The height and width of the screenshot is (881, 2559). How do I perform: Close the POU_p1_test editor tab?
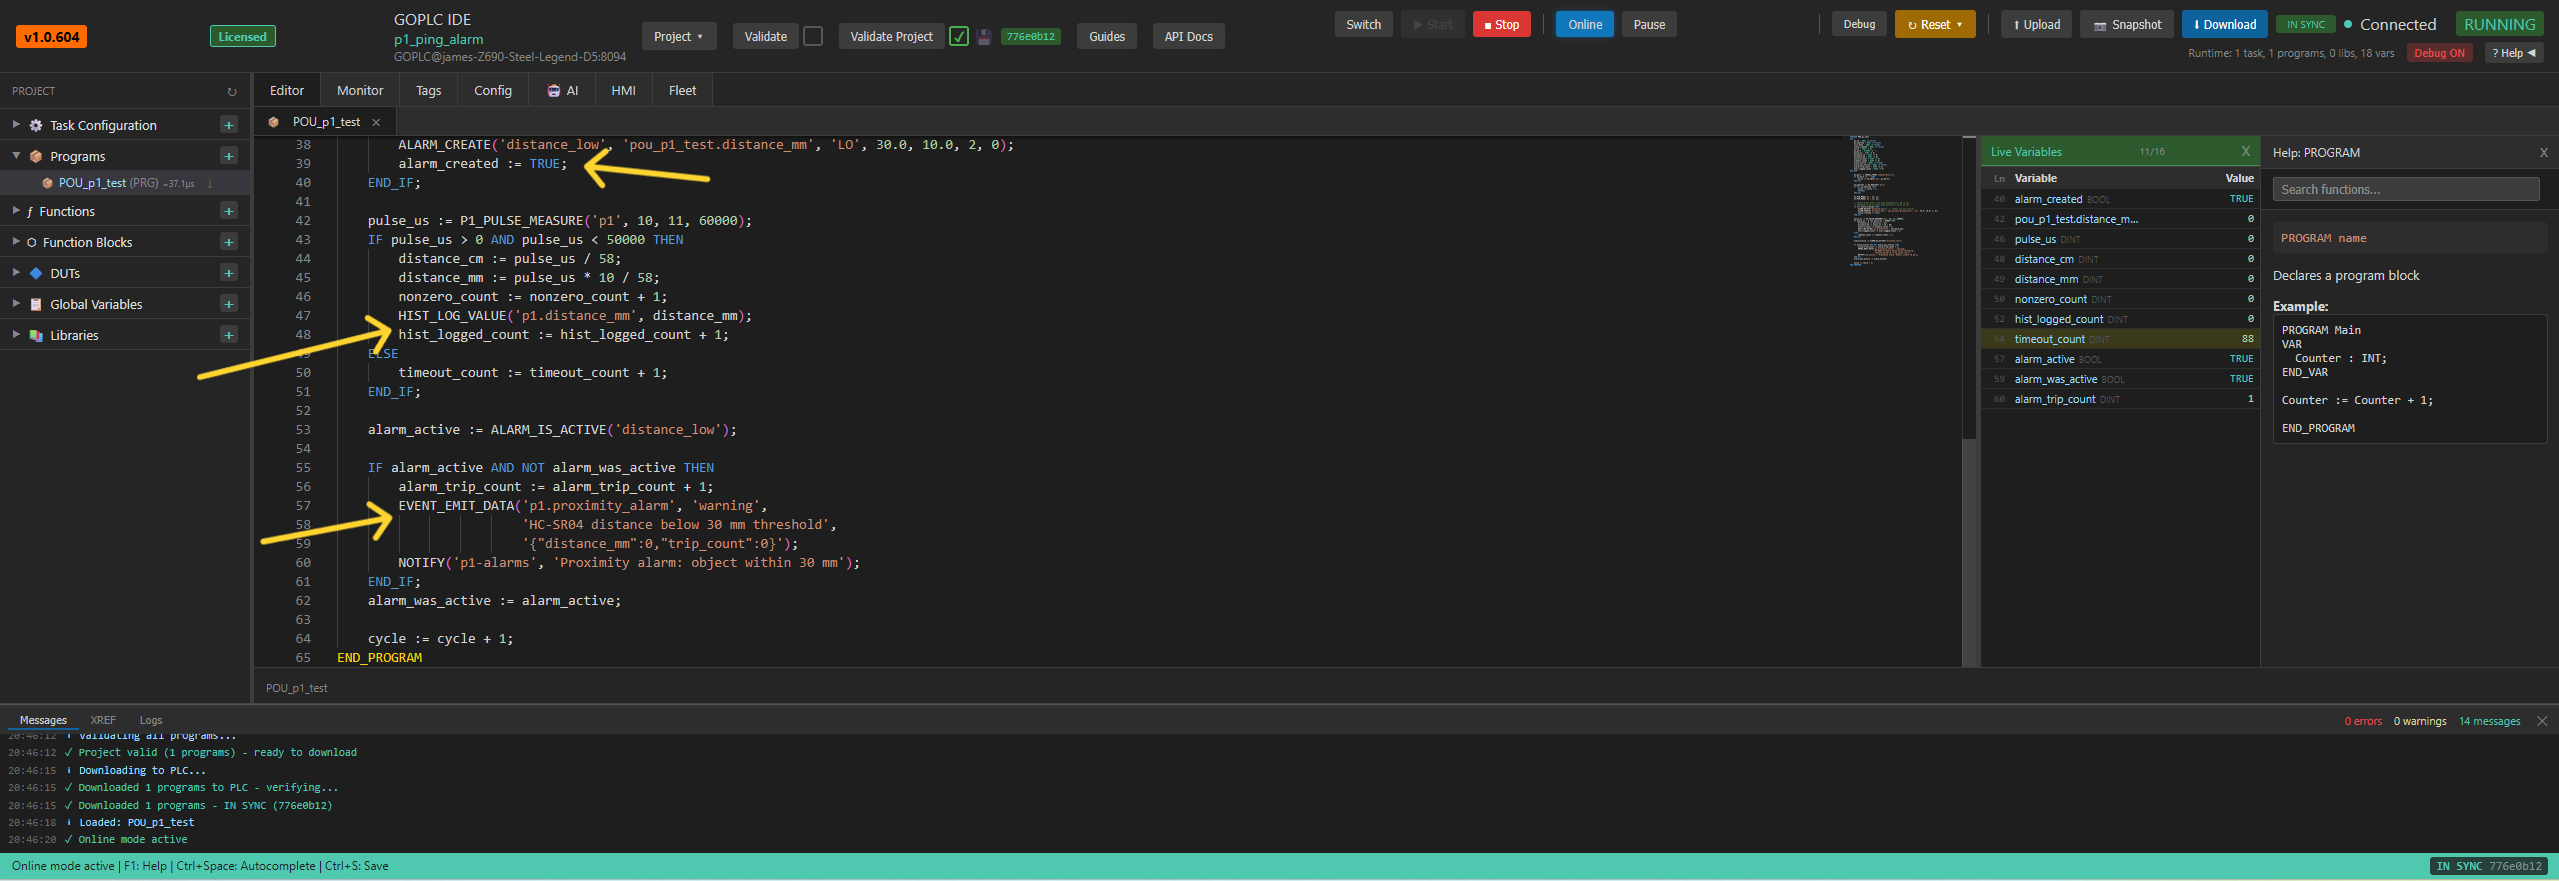[x=376, y=122]
